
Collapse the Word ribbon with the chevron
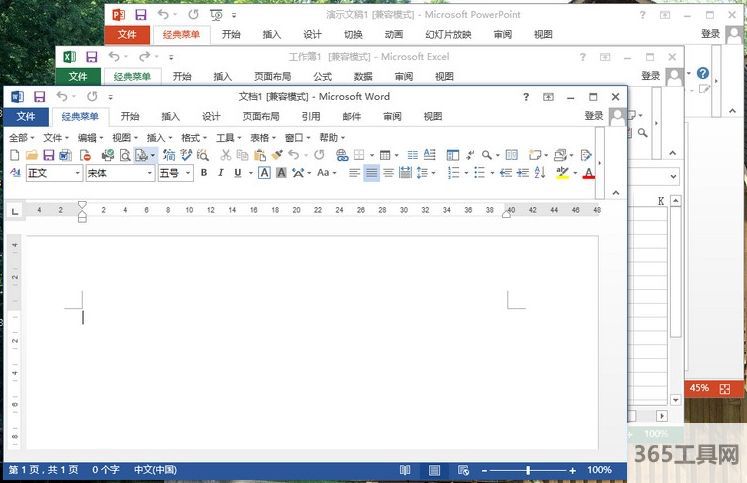click(x=616, y=193)
